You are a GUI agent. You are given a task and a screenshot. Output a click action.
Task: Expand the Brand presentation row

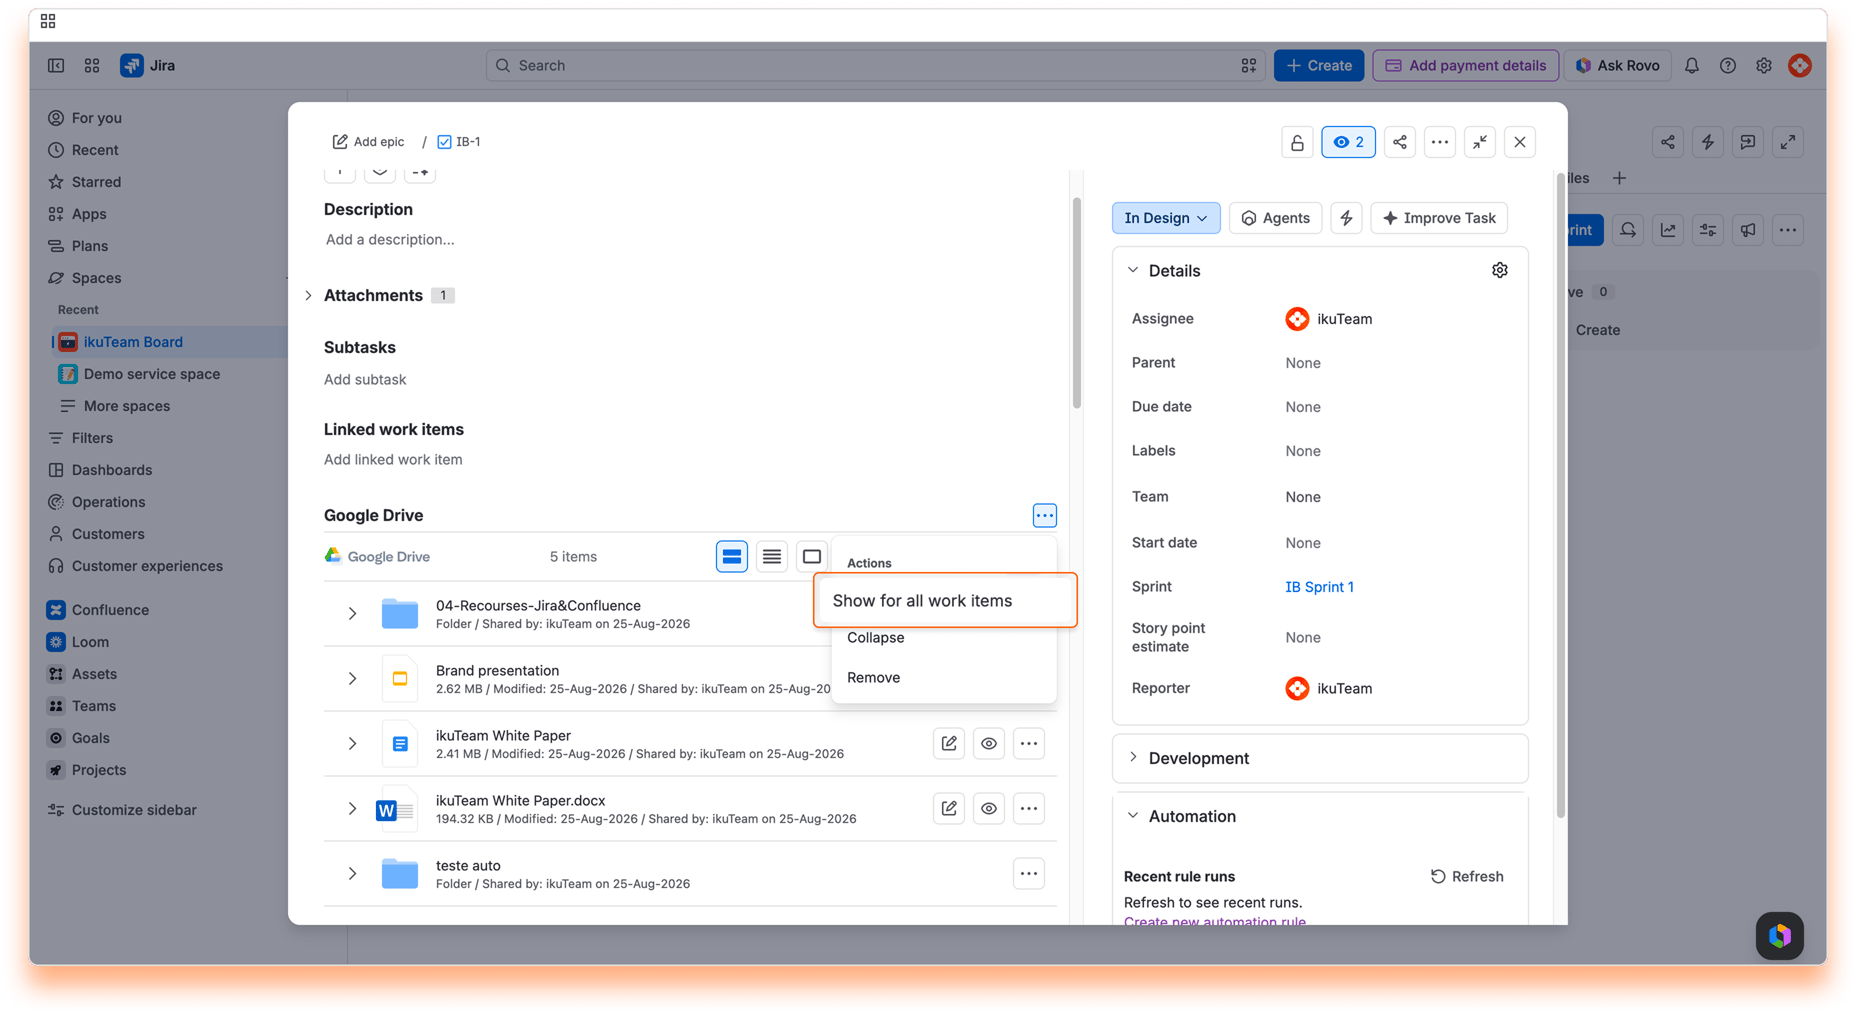352,678
